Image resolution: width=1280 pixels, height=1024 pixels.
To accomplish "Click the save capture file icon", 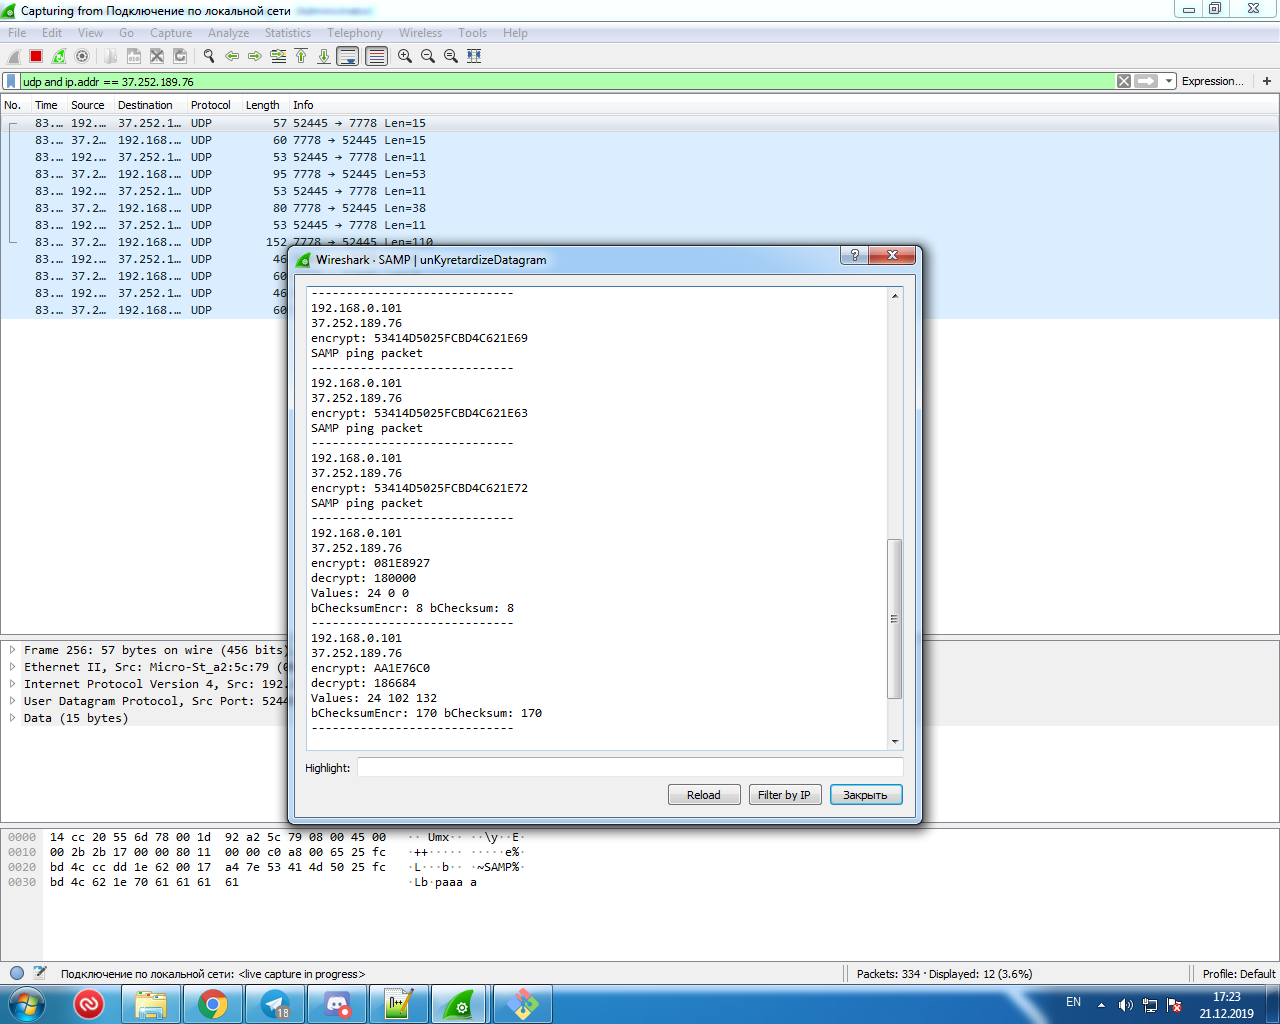I will pos(134,57).
